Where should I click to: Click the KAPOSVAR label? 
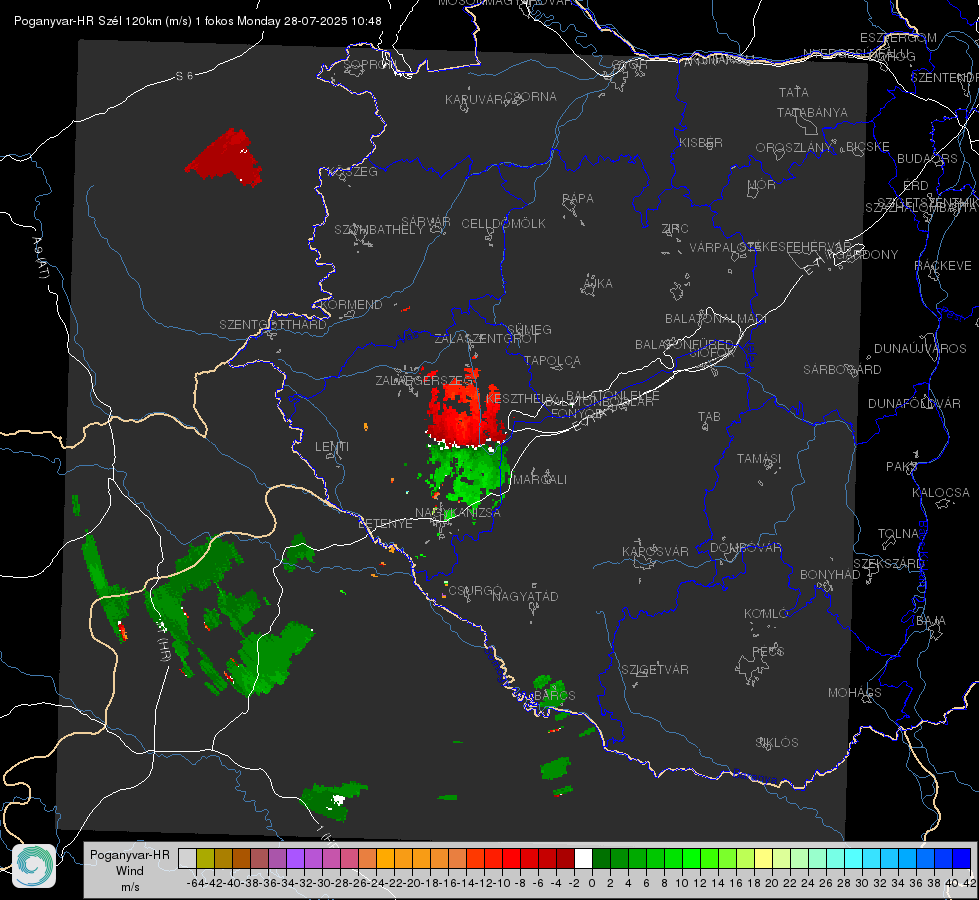655,552
